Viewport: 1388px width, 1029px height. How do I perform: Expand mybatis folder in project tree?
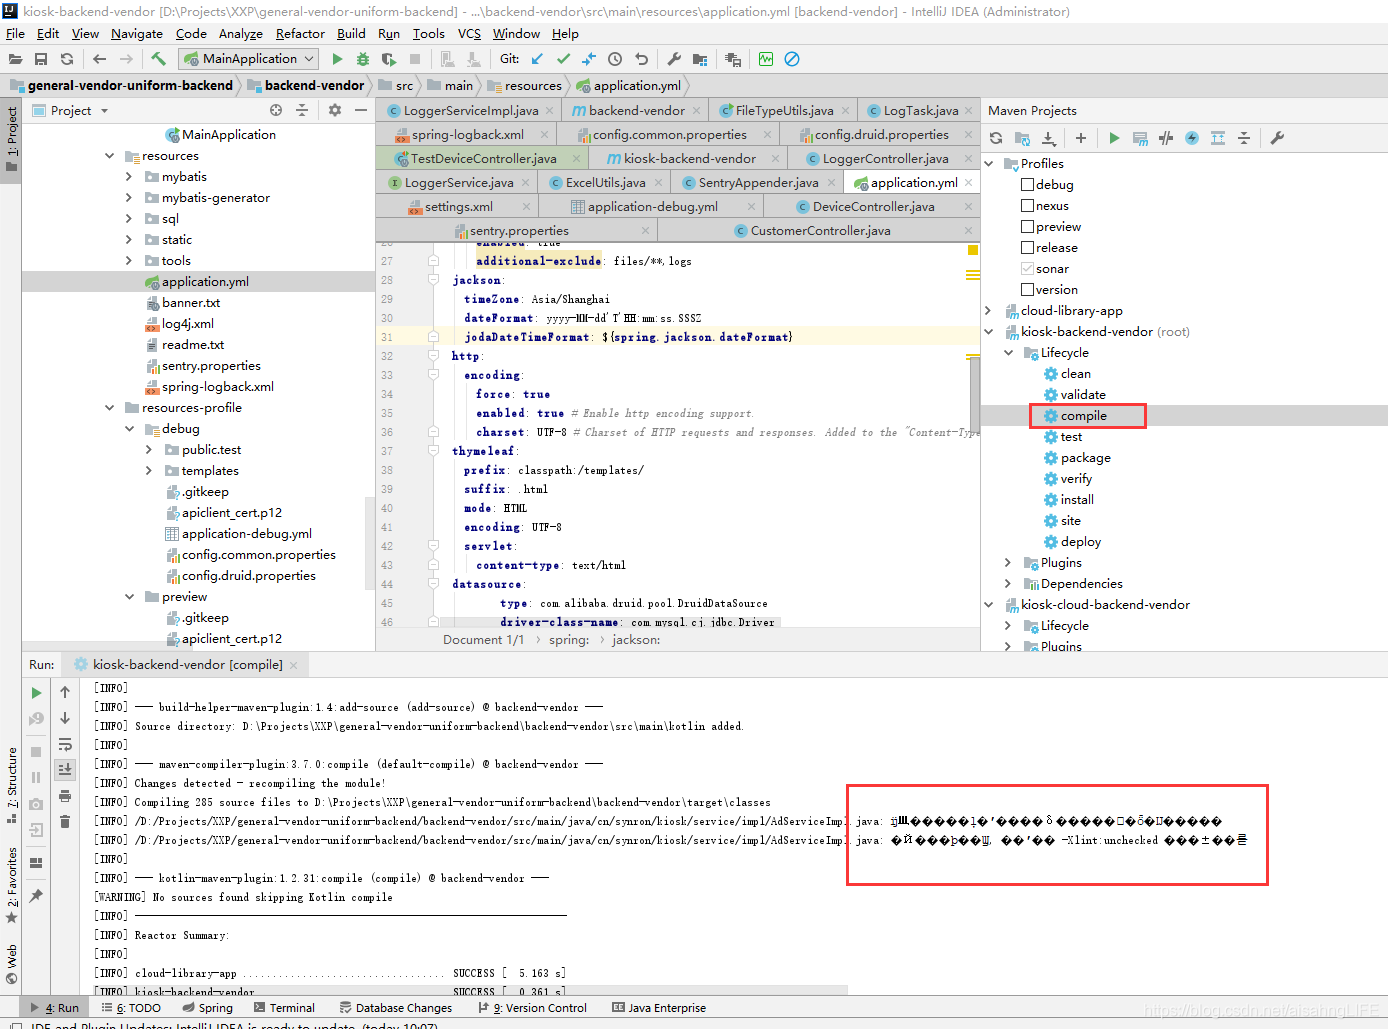[x=129, y=176]
